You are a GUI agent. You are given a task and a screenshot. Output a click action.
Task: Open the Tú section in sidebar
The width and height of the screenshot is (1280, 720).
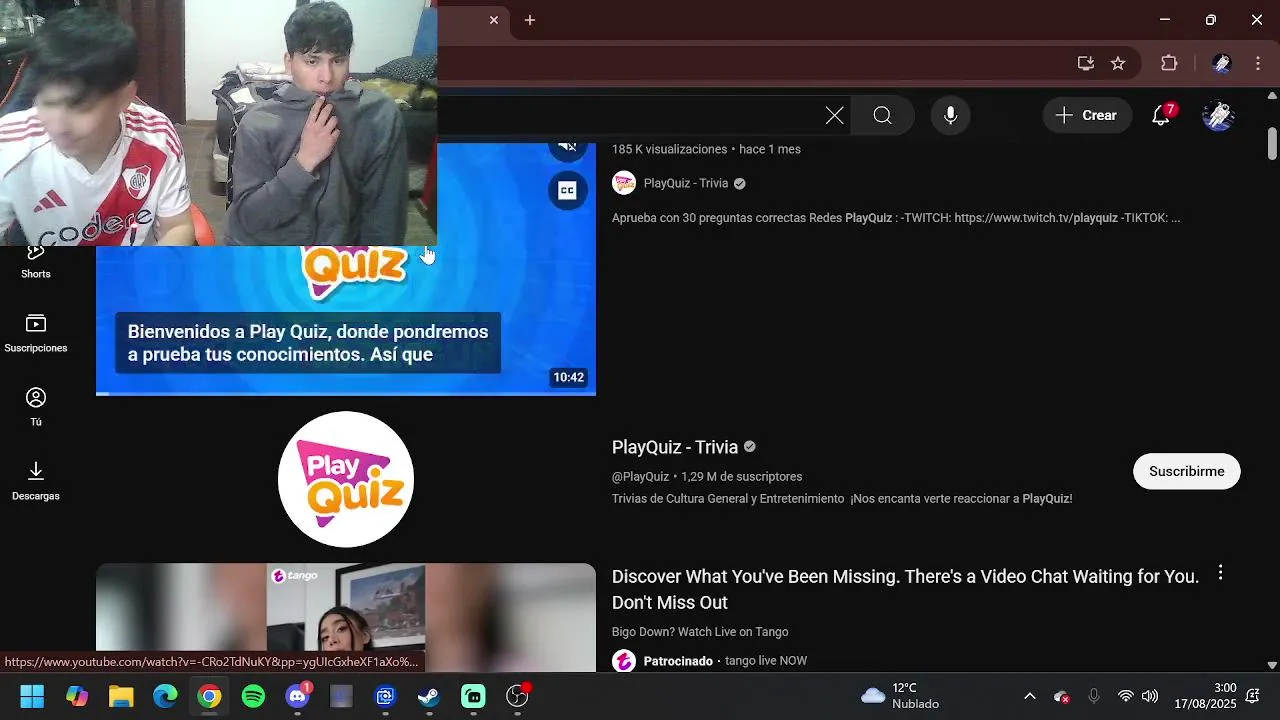(x=36, y=408)
